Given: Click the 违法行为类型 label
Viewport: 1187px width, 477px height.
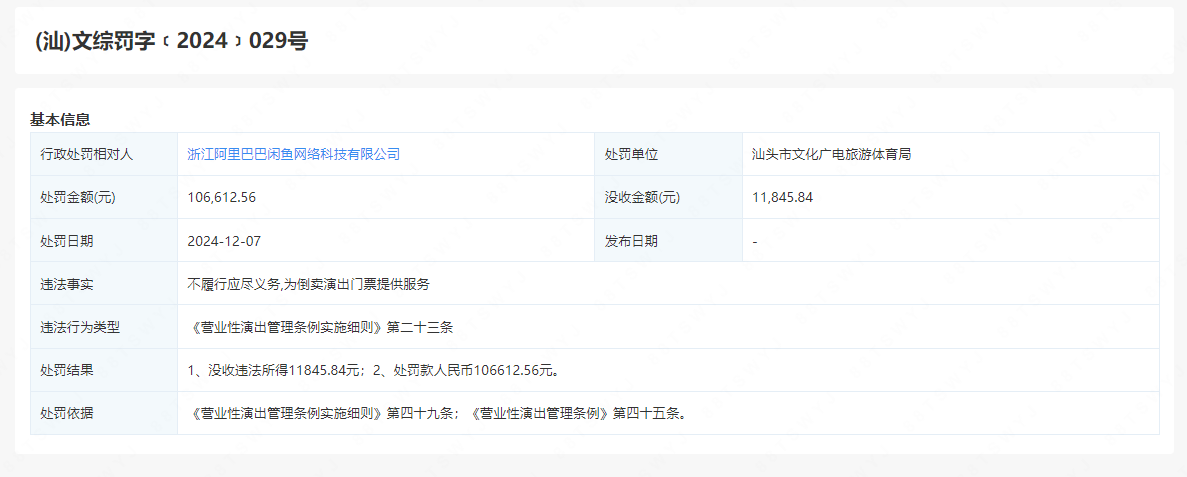Looking at the screenshot, I should pos(80,328).
